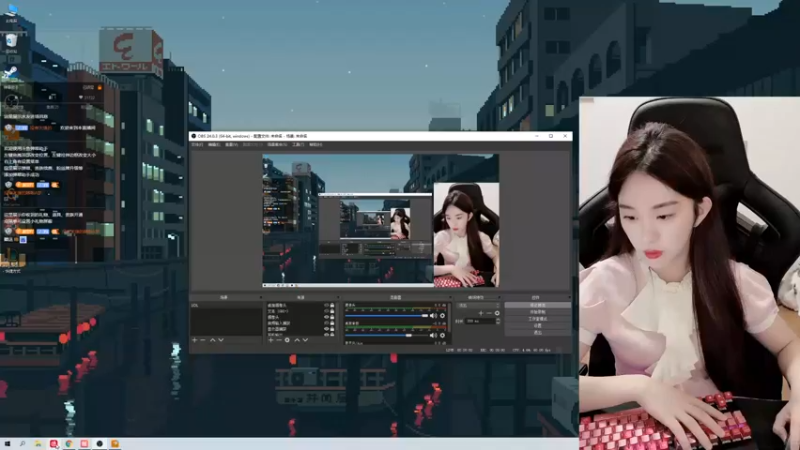This screenshot has height=450, width=800.
Task: Adjust transition duration stepper arrows
Action: [498, 321]
